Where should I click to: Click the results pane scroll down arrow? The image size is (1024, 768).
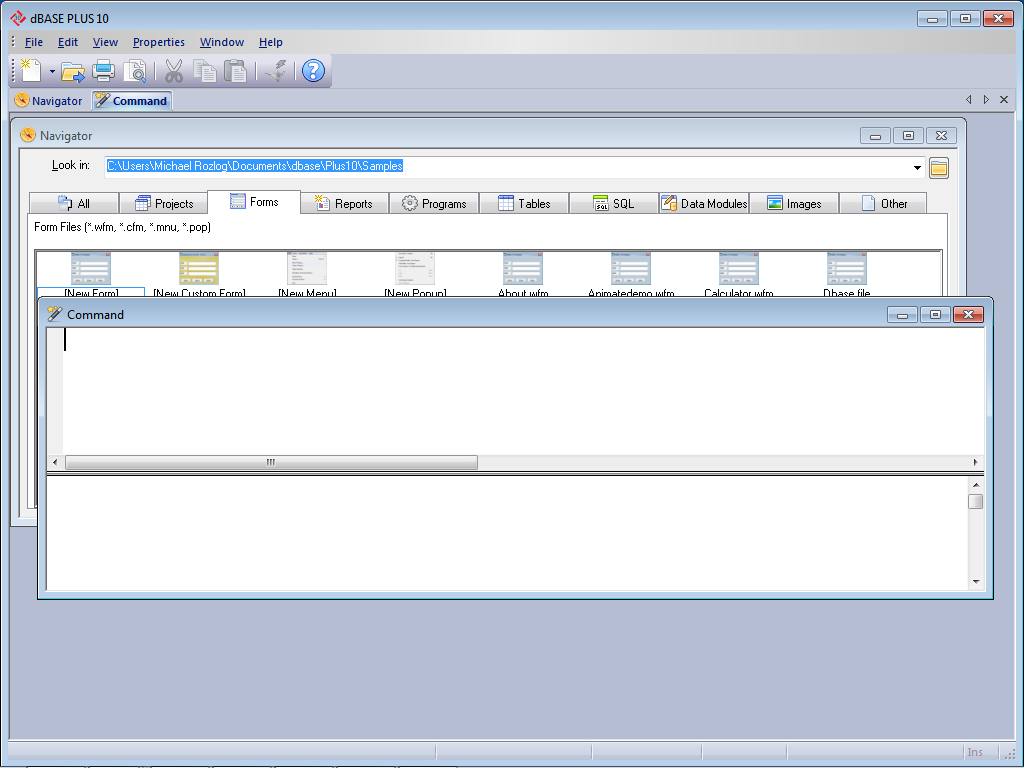[x=976, y=581]
